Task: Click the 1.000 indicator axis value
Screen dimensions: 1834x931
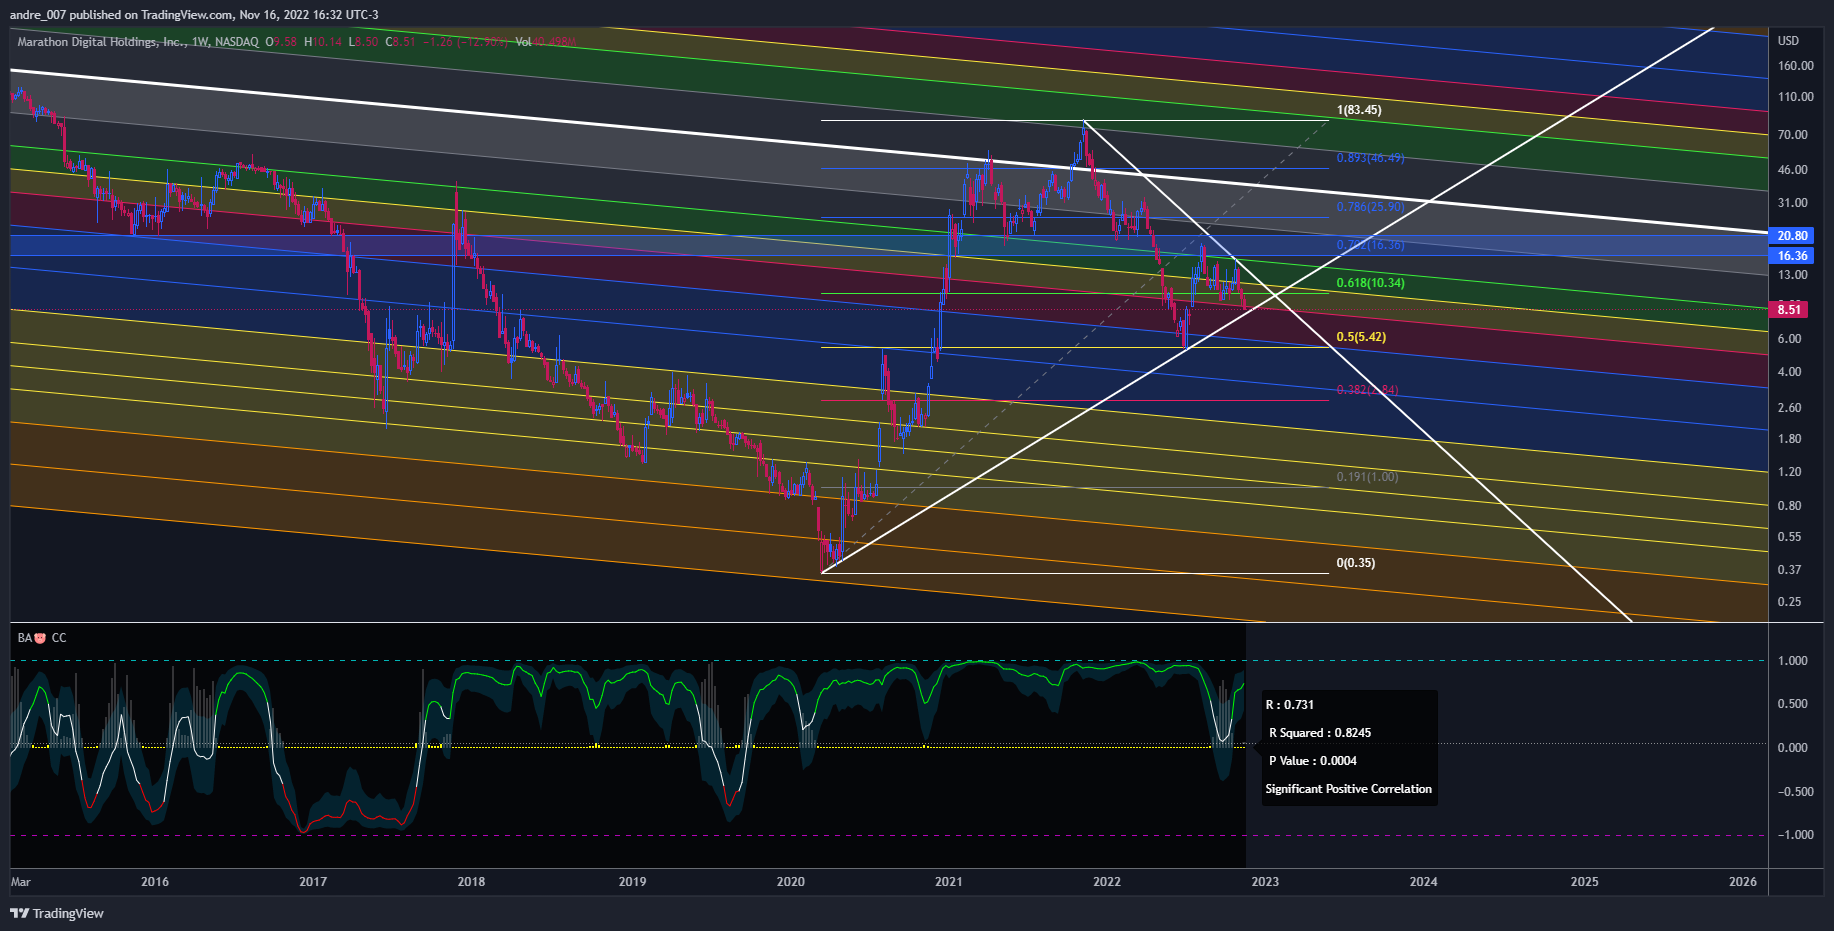Action: click(x=1792, y=661)
